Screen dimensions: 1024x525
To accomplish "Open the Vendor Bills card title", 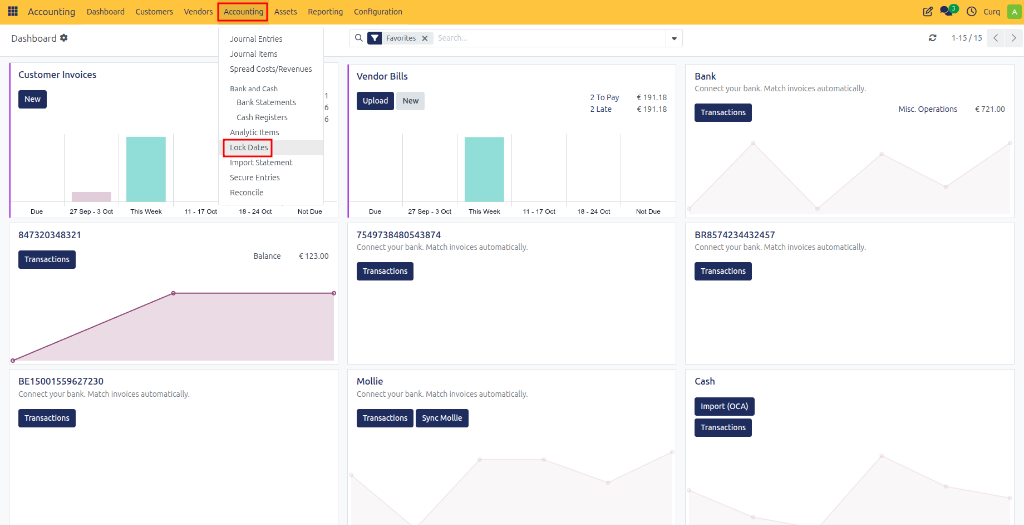I will tap(382, 76).
